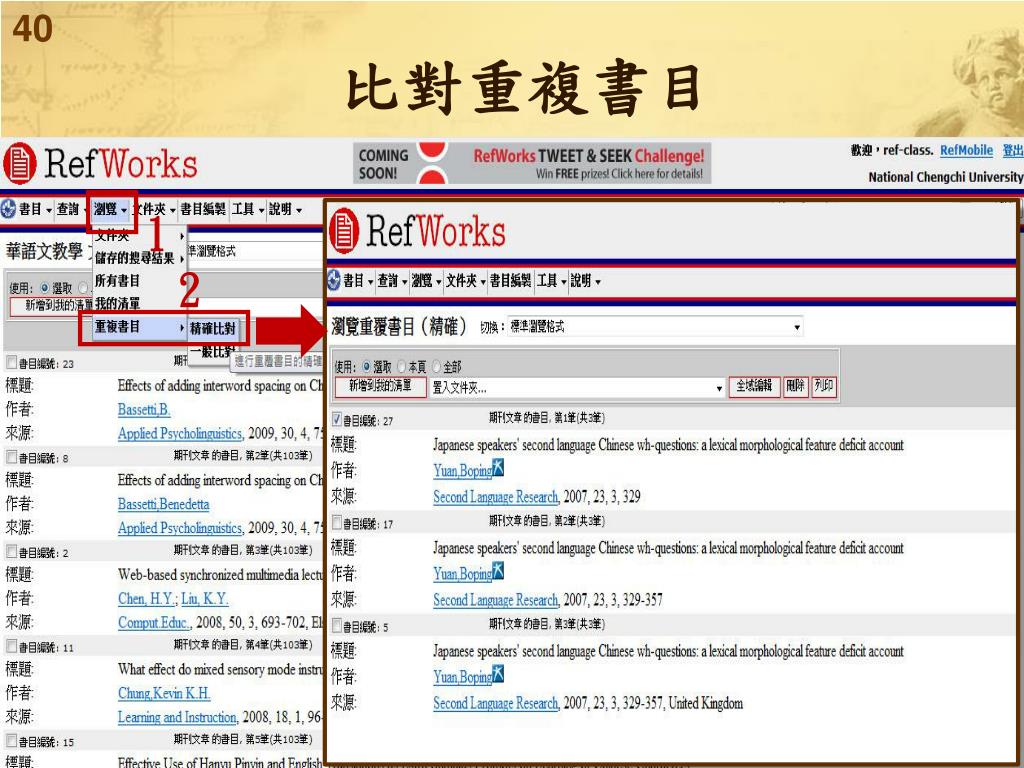The height and width of the screenshot is (768, 1024).
Task: Open the Yuan,Boping author link in record 17
Action: pyautogui.click(x=462, y=573)
